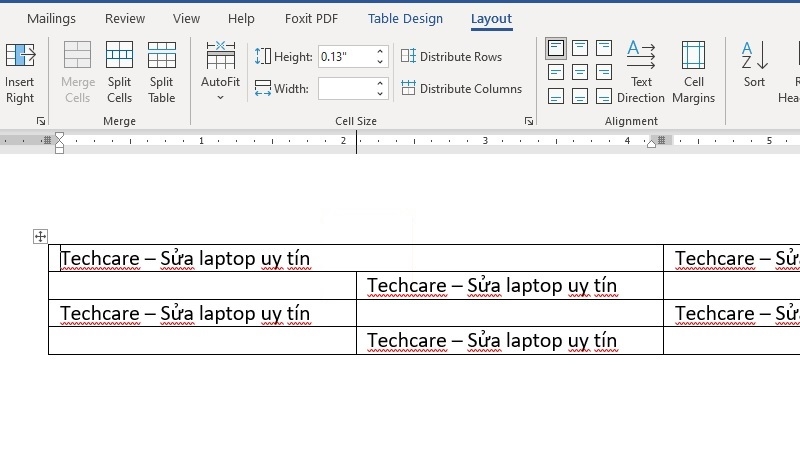This screenshot has height=450, width=800.
Task: Select Align Center Right alignment
Action: click(x=604, y=72)
